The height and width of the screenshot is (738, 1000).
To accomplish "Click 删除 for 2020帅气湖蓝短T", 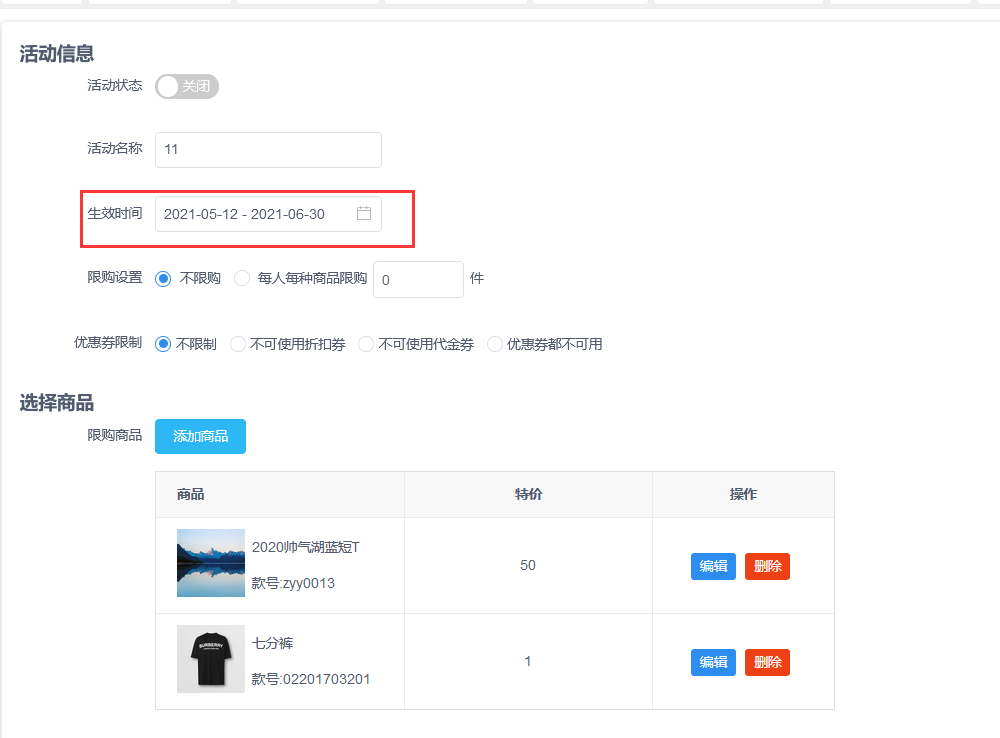I will (x=767, y=566).
